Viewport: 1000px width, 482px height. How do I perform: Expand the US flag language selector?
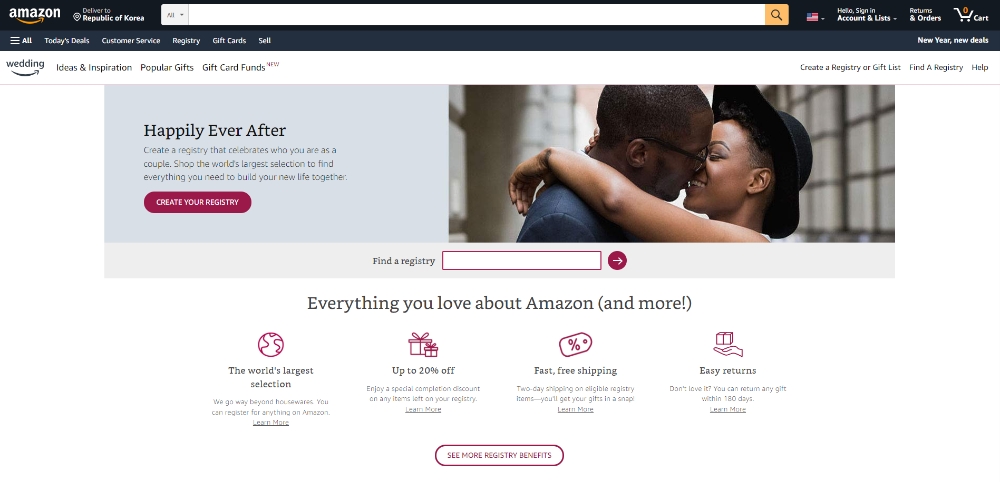pyautogui.click(x=815, y=17)
